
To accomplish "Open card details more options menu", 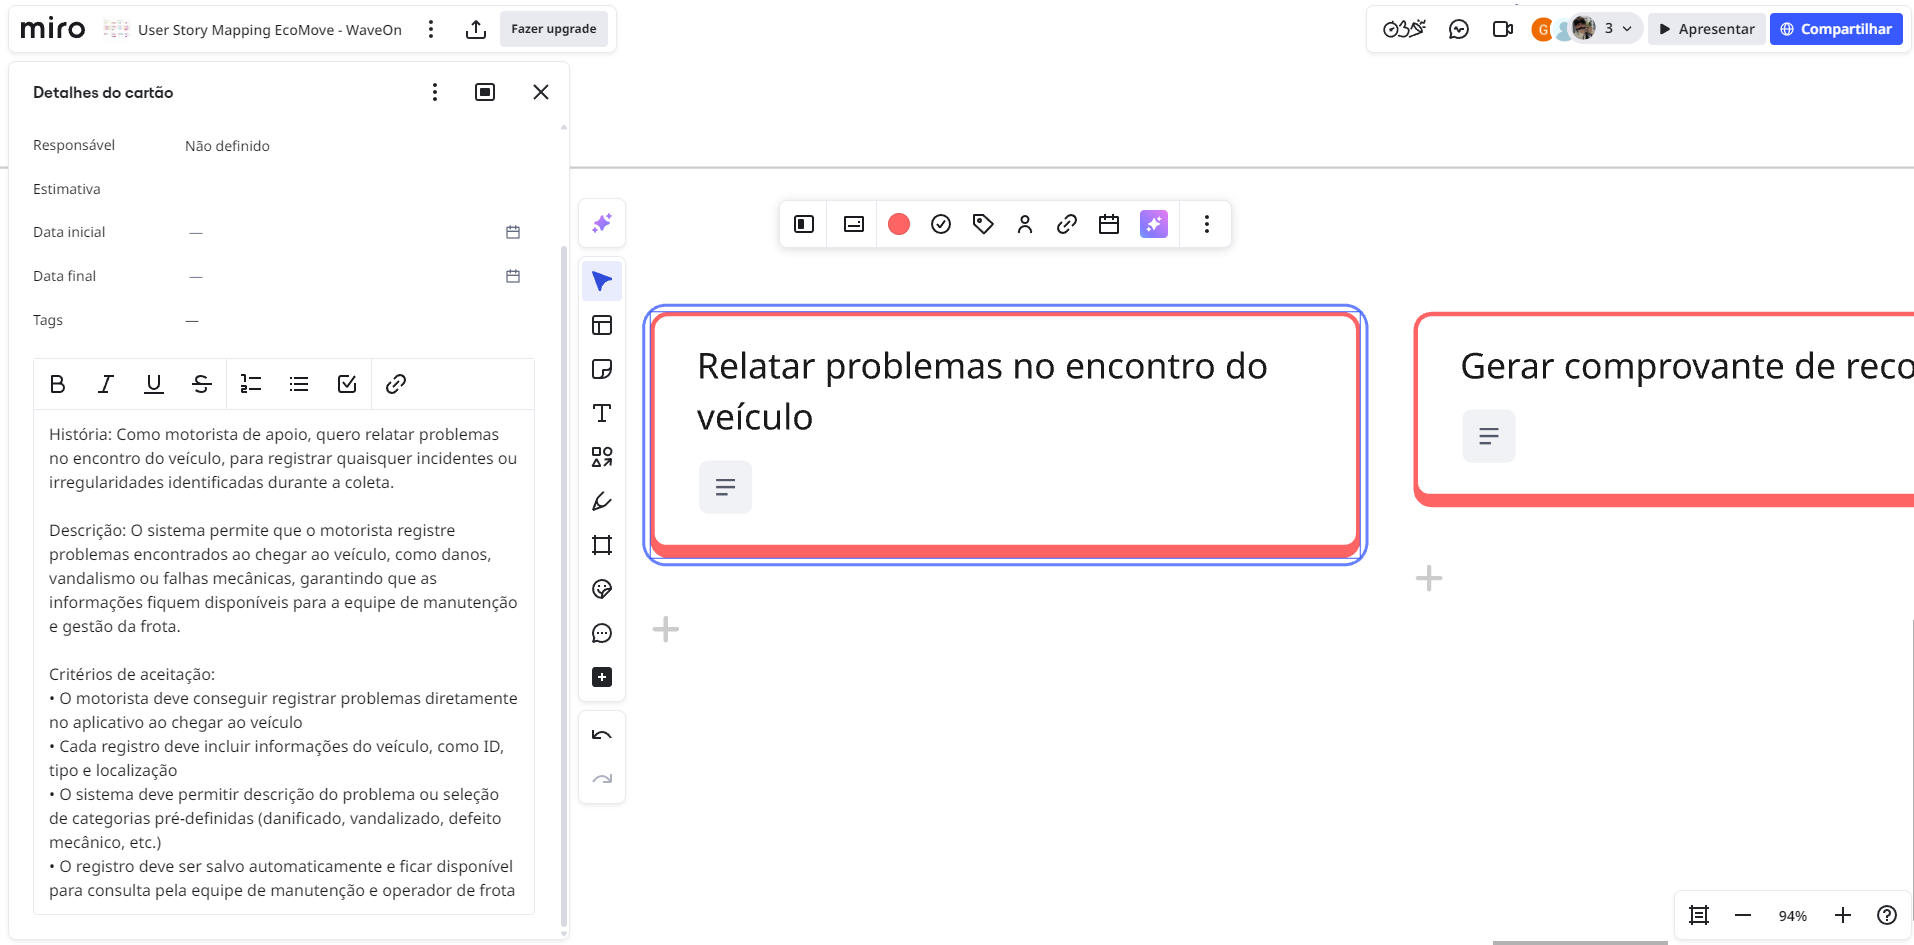I will pos(435,92).
